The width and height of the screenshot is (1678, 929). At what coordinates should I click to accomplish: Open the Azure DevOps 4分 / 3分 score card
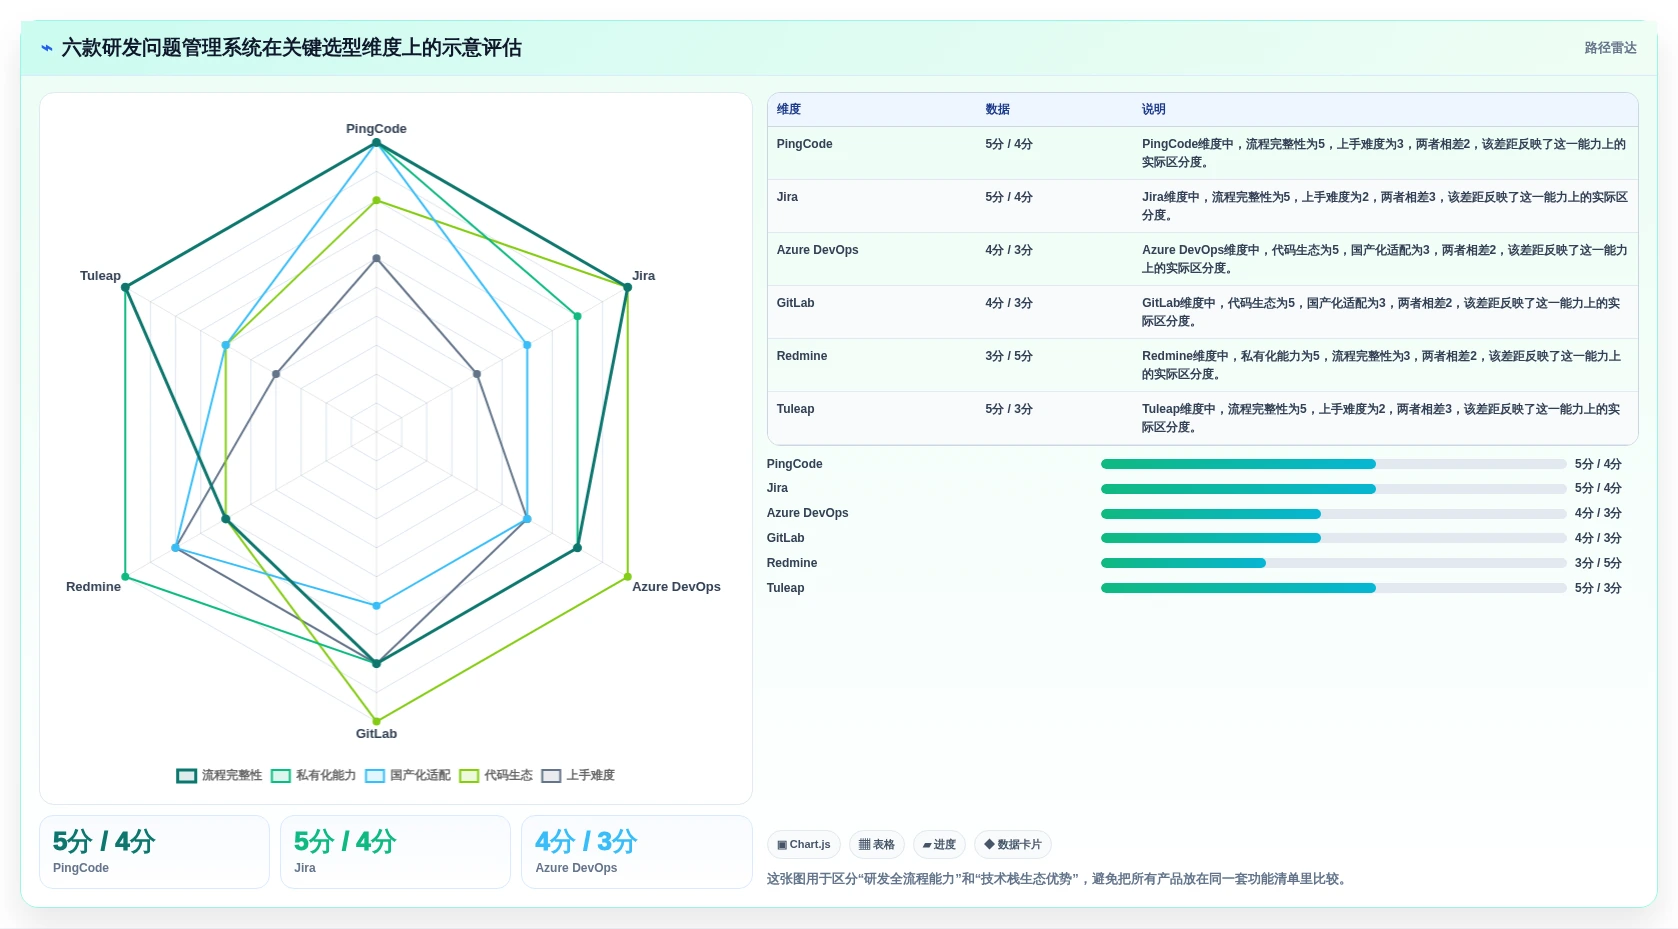click(x=636, y=852)
